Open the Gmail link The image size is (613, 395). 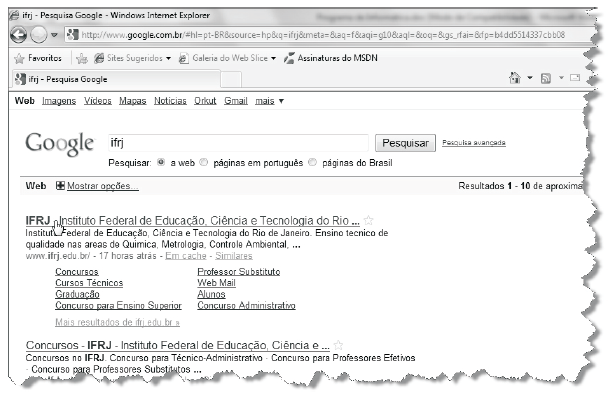(x=236, y=101)
